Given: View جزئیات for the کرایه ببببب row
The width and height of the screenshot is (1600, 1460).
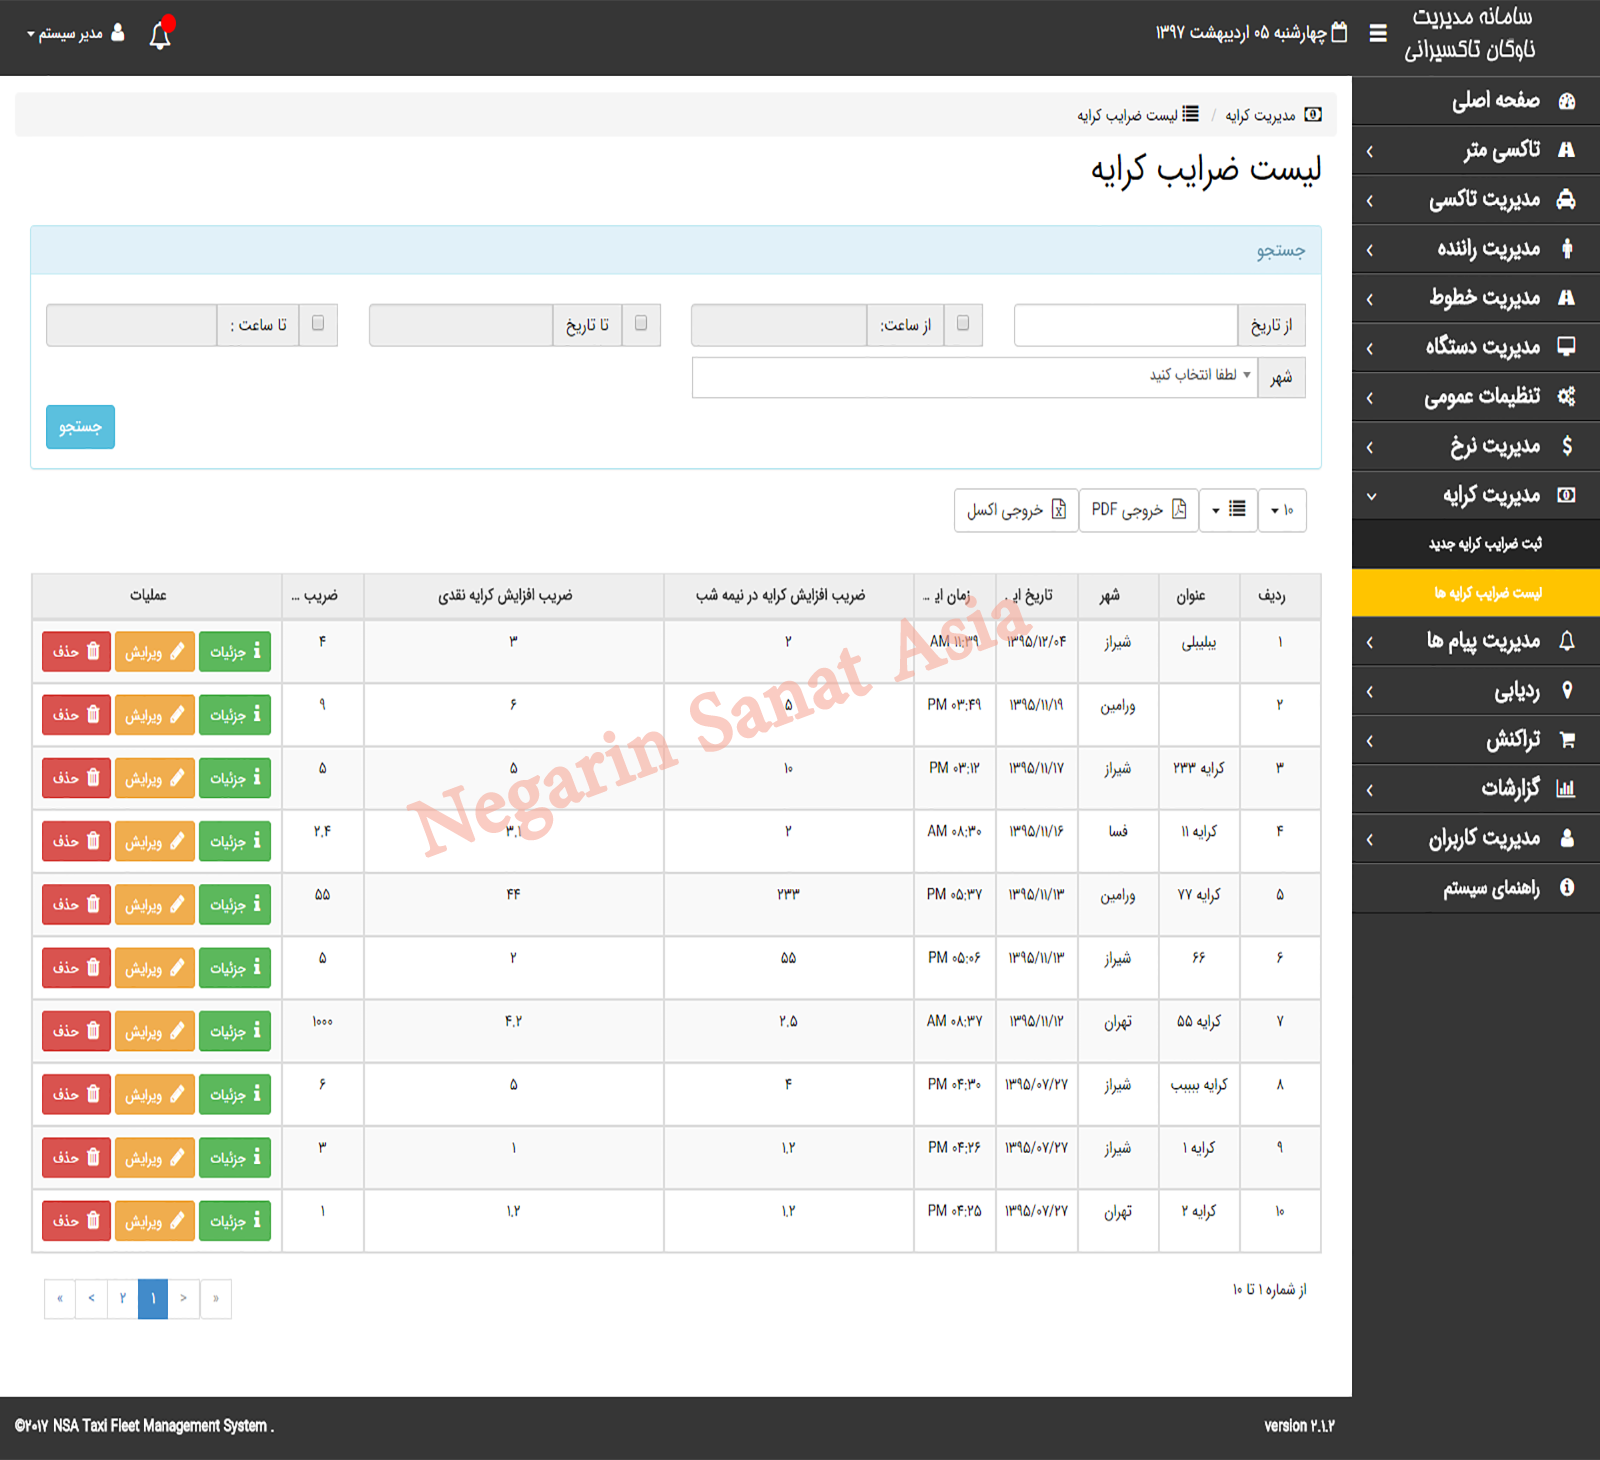Looking at the screenshot, I should 235,1094.
